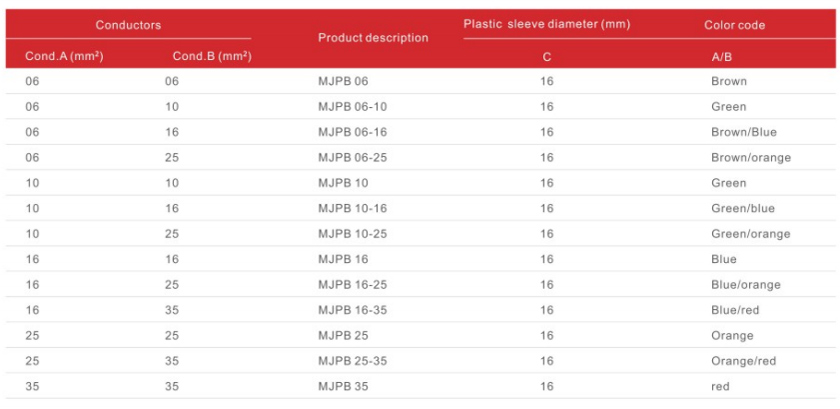Click the MJPB 06-10 product entry
This screenshot has height=409, width=840.
coord(352,107)
